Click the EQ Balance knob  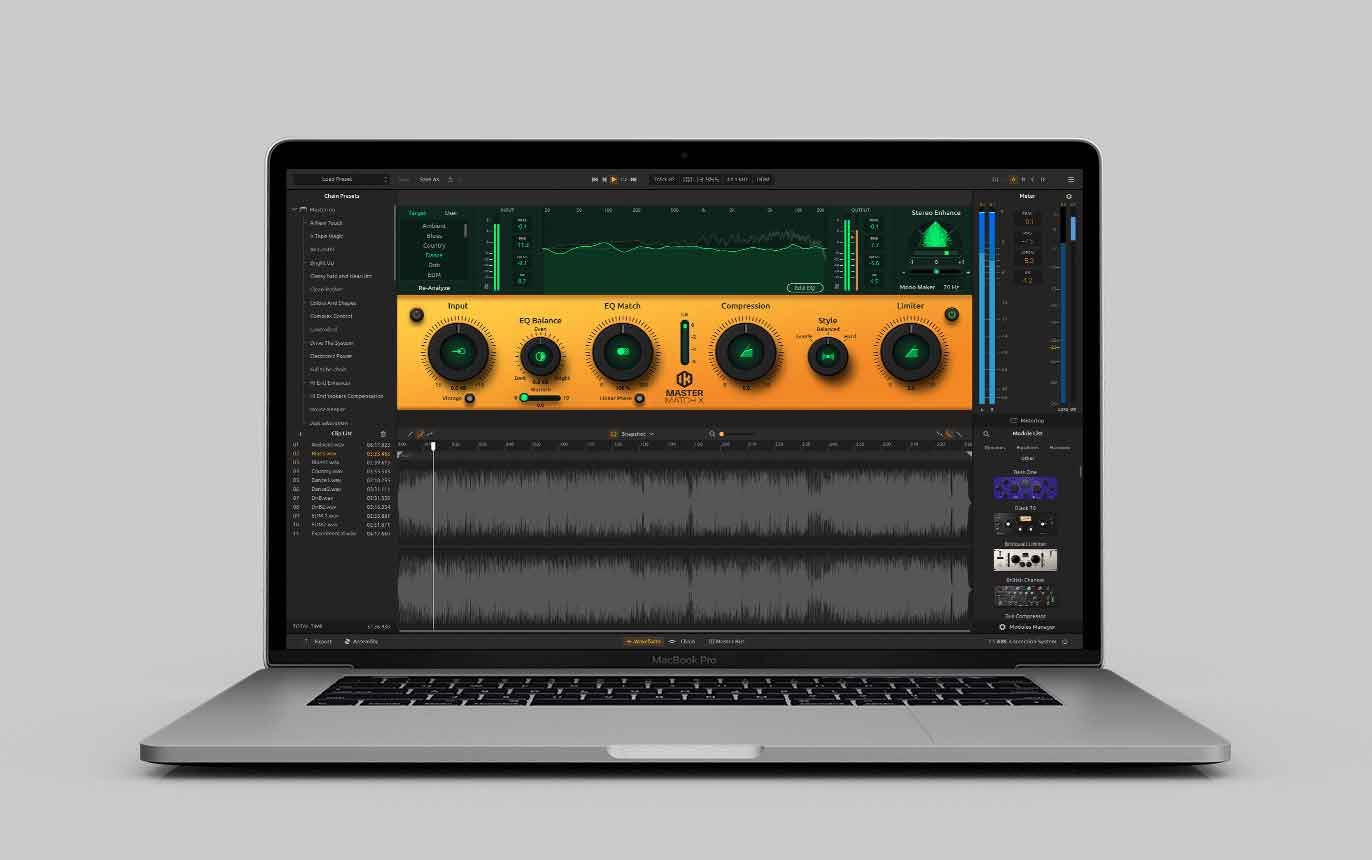click(x=540, y=355)
